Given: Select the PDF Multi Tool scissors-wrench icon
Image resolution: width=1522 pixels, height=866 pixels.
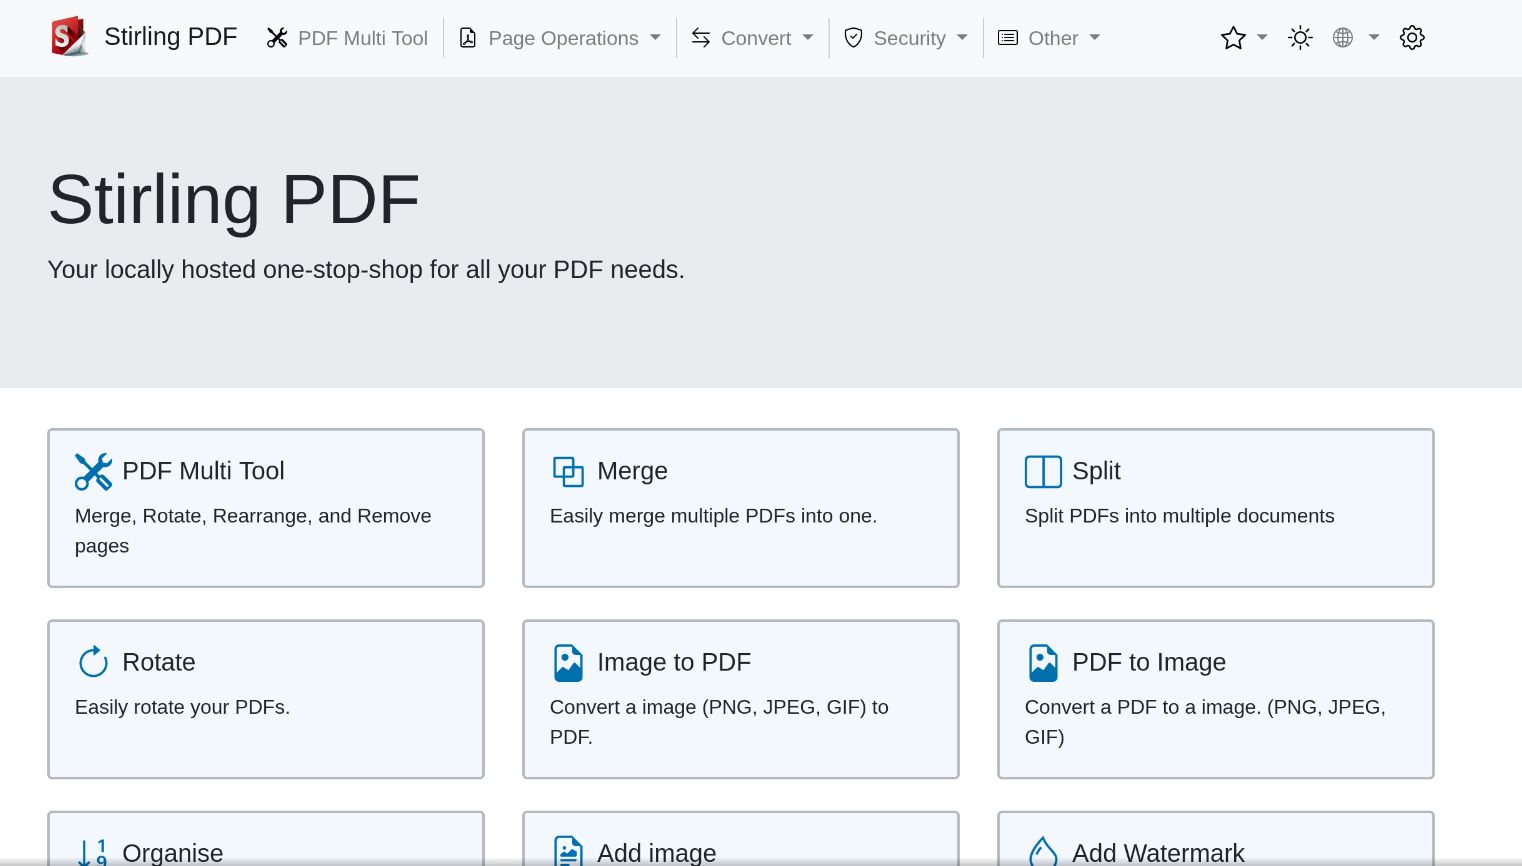Looking at the screenshot, I should (94, 471).
